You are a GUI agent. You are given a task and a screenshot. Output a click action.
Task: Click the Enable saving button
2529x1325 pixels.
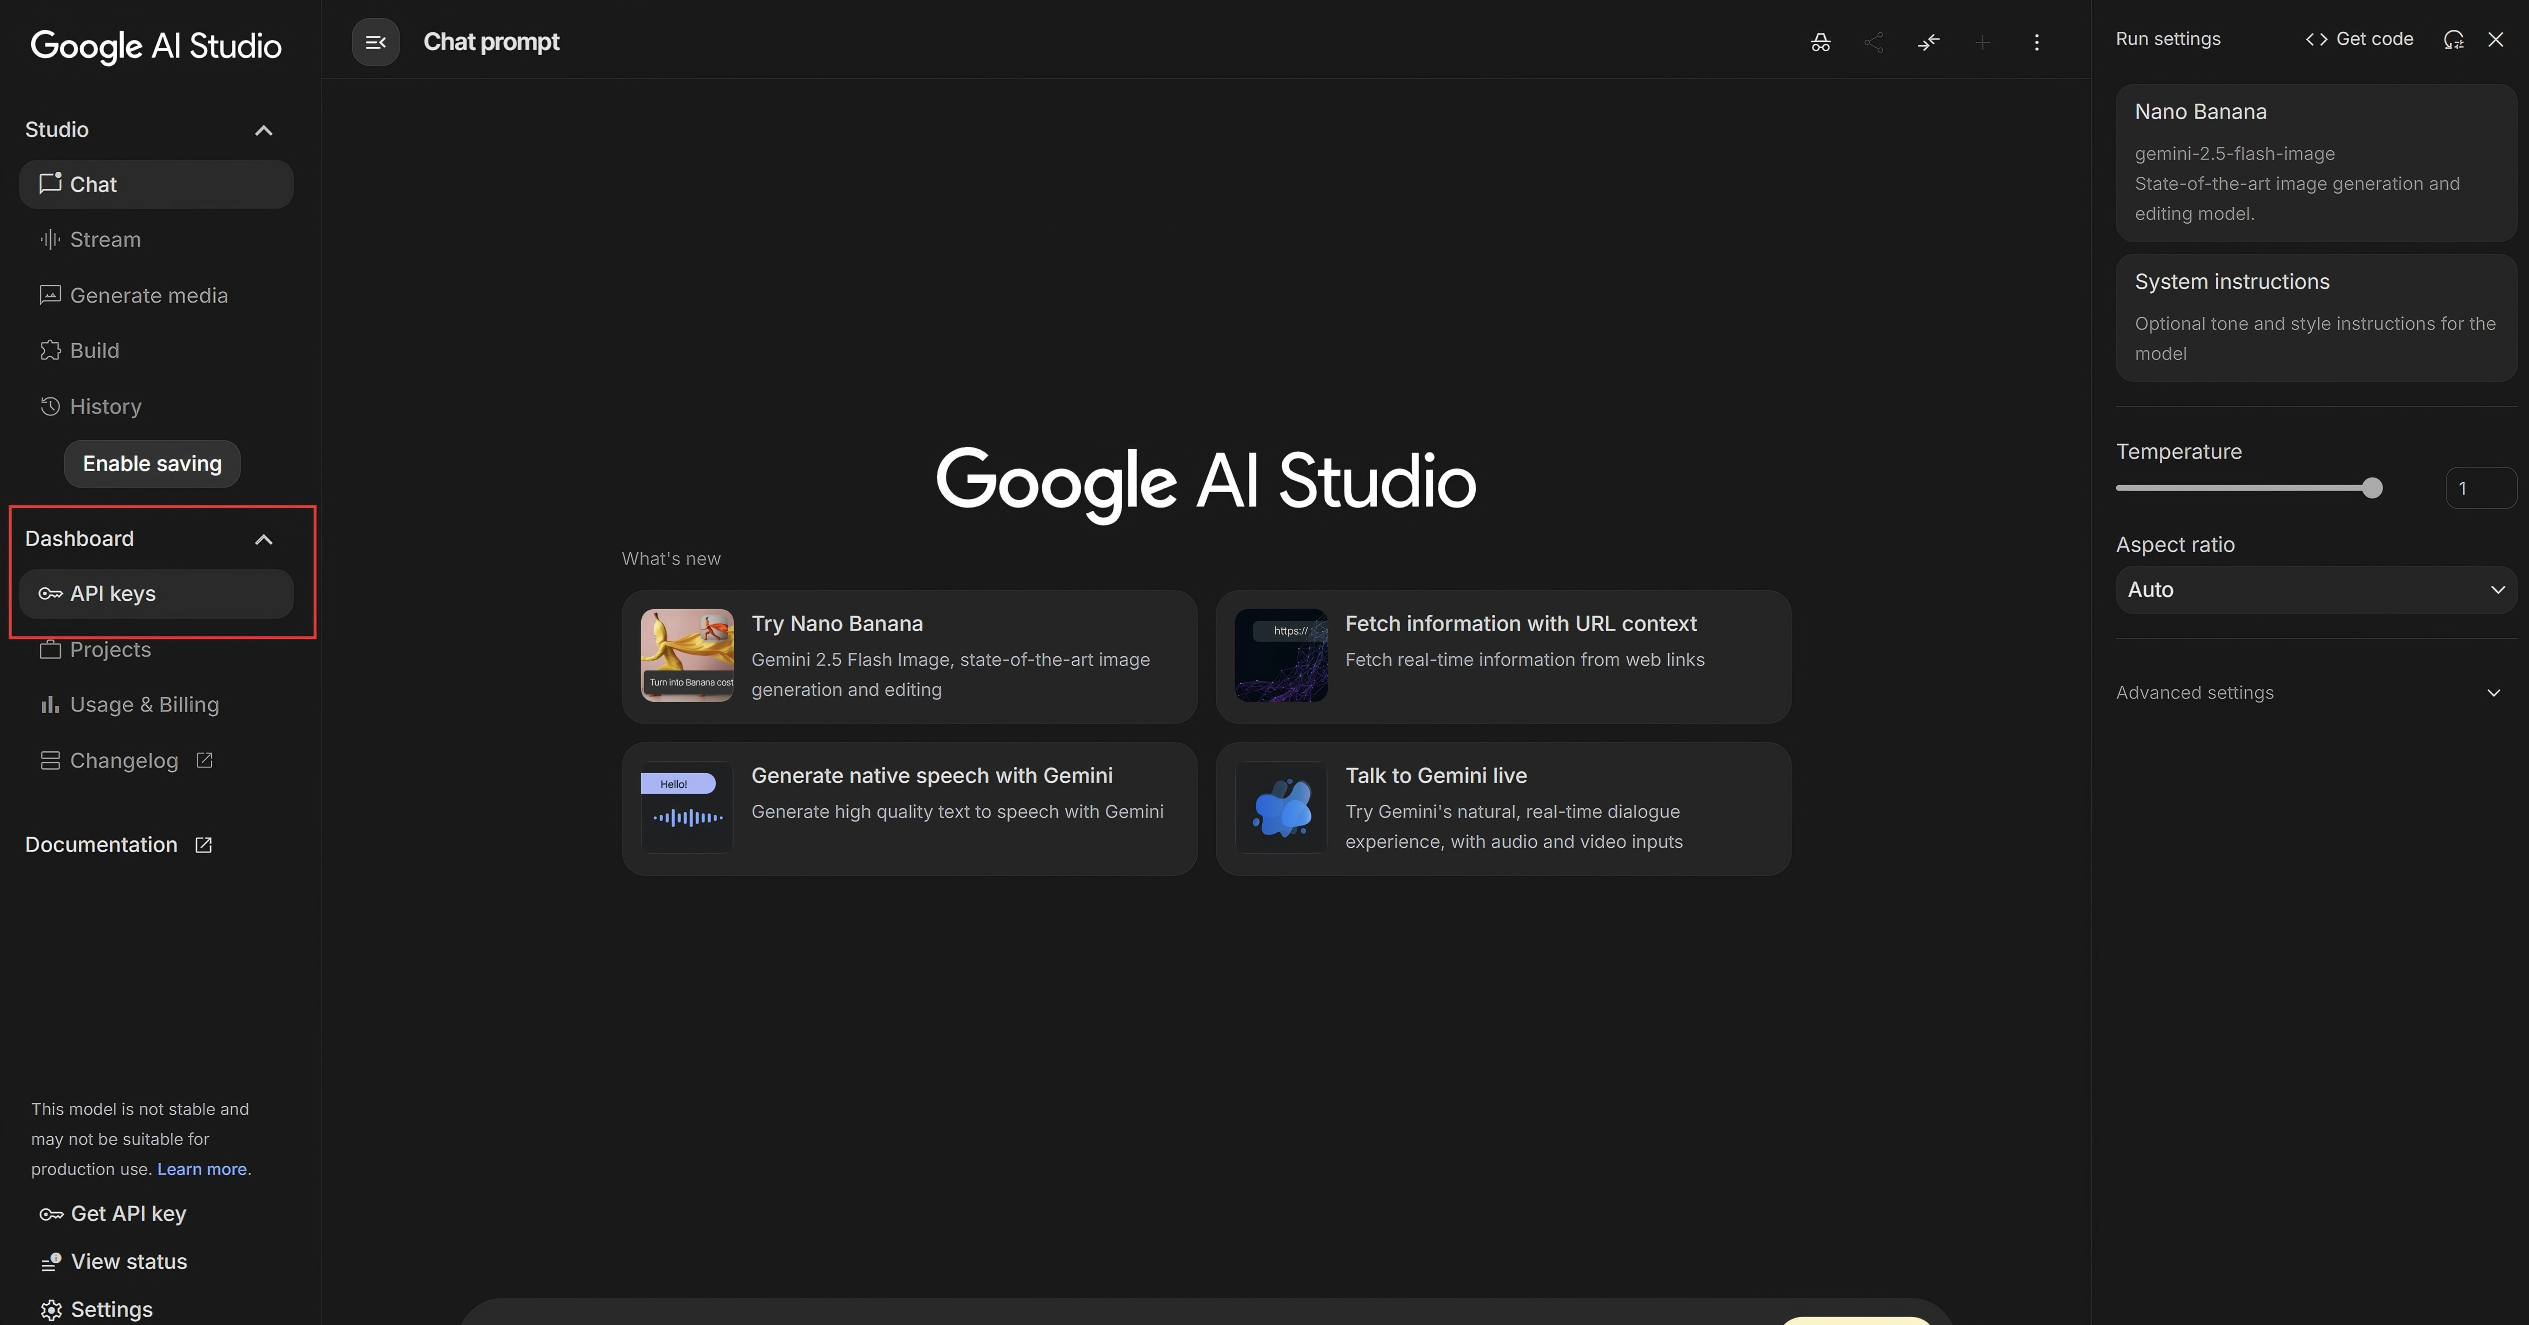(x=151, y=463)
